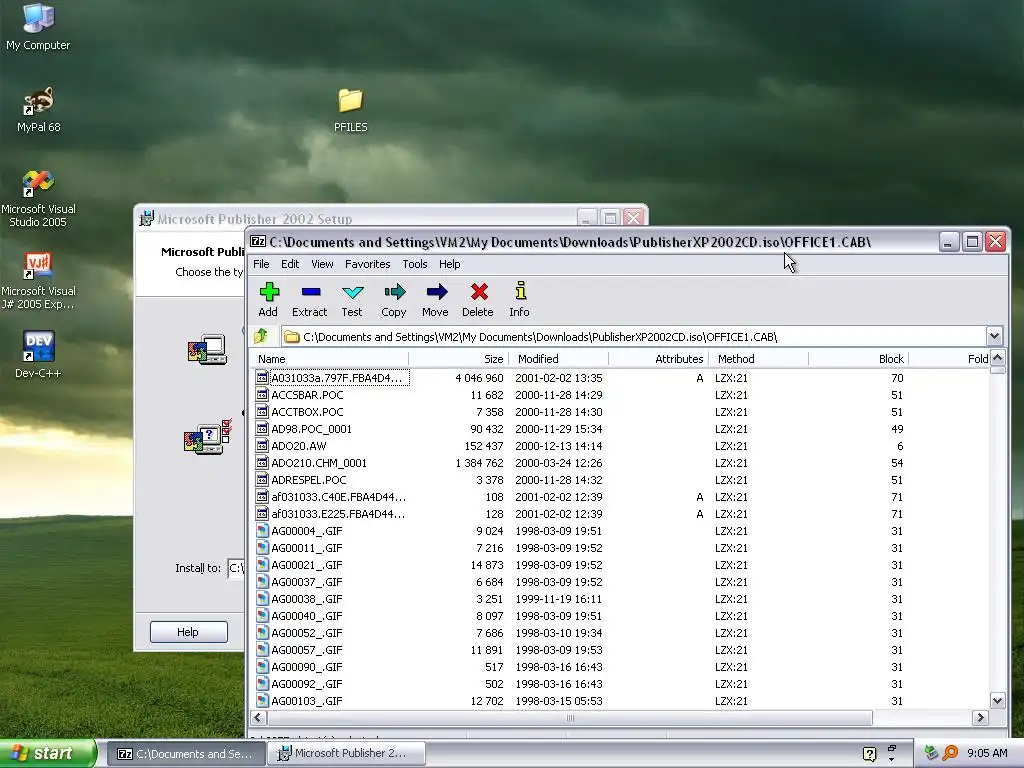Click the lower custom-install icon in Publisher Setup

208,437
